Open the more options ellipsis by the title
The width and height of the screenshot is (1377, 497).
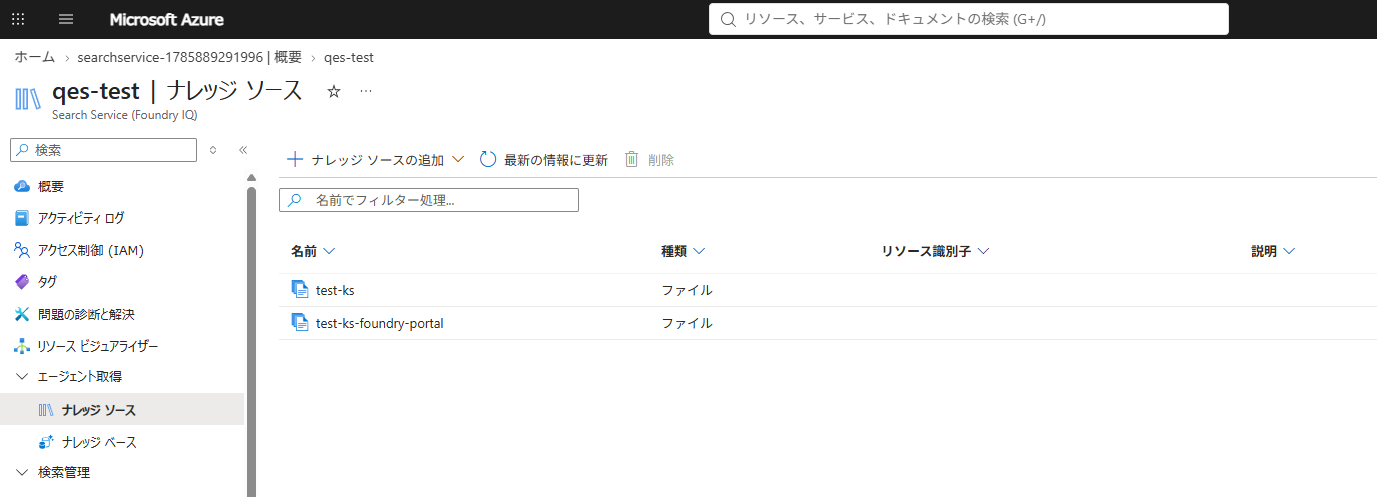coord(366,91)
